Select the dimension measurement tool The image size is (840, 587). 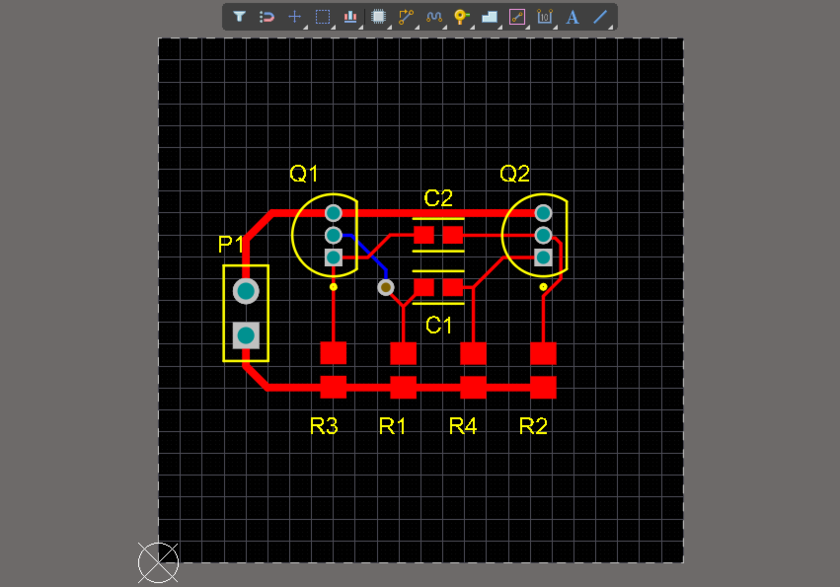tap(545, 16)
